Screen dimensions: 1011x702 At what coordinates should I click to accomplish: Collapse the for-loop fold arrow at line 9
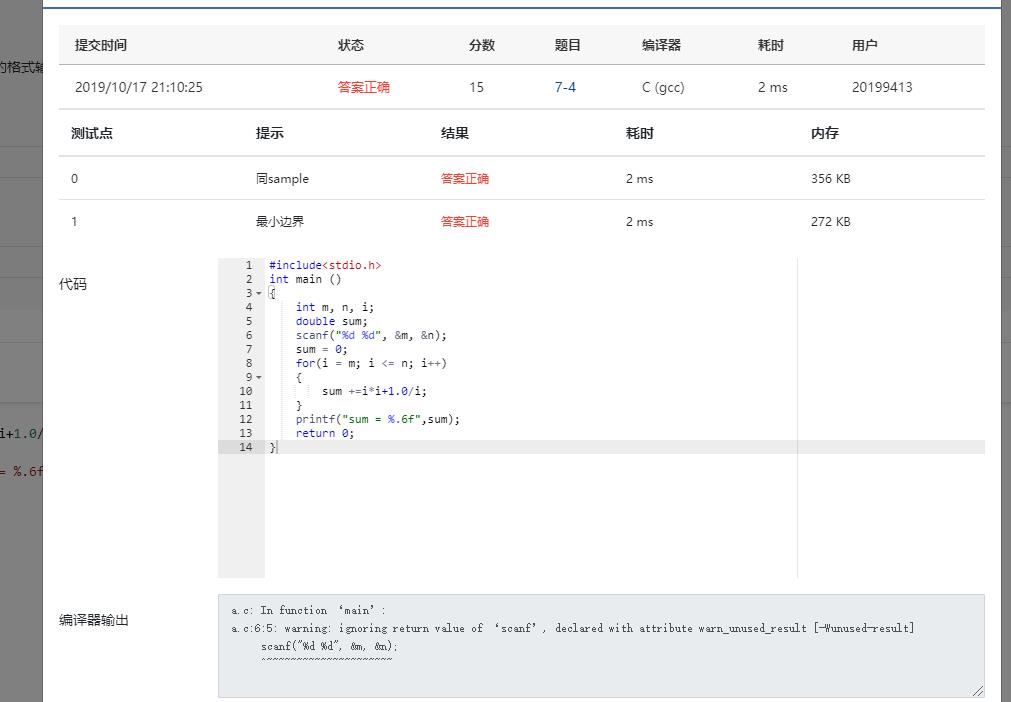point(259,378)
